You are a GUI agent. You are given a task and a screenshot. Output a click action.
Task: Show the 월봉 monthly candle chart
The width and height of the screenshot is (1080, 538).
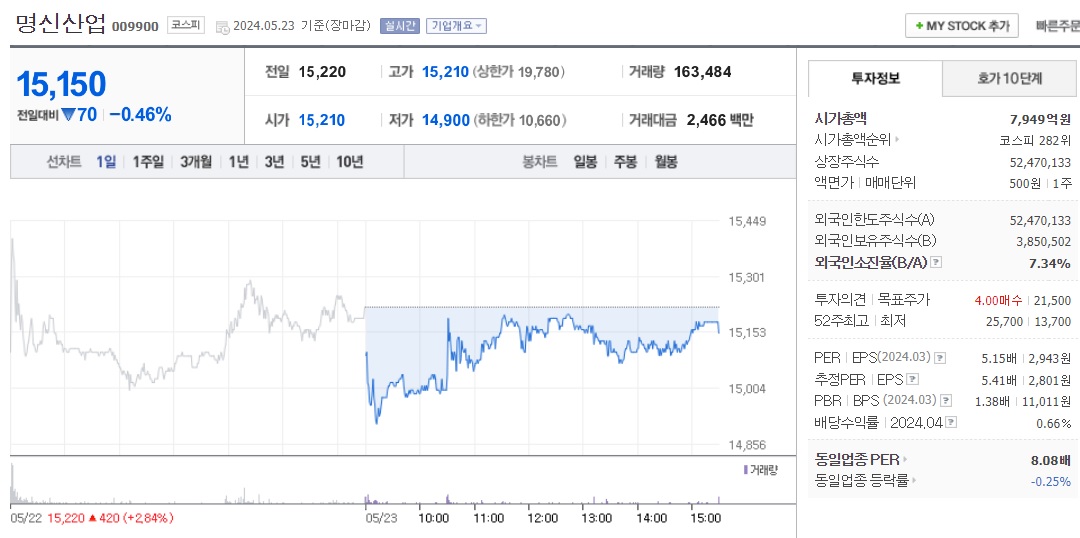[666, 163]
